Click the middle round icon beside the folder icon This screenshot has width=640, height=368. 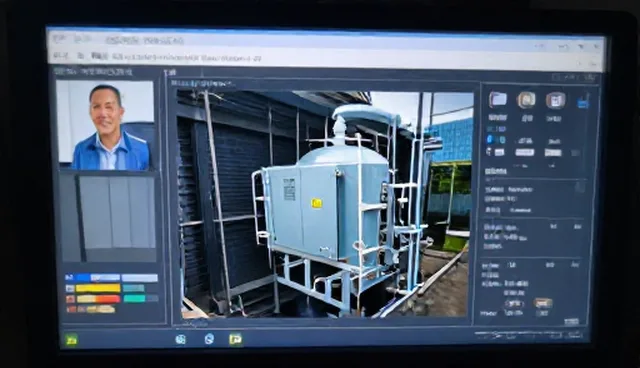click(526, 100)
